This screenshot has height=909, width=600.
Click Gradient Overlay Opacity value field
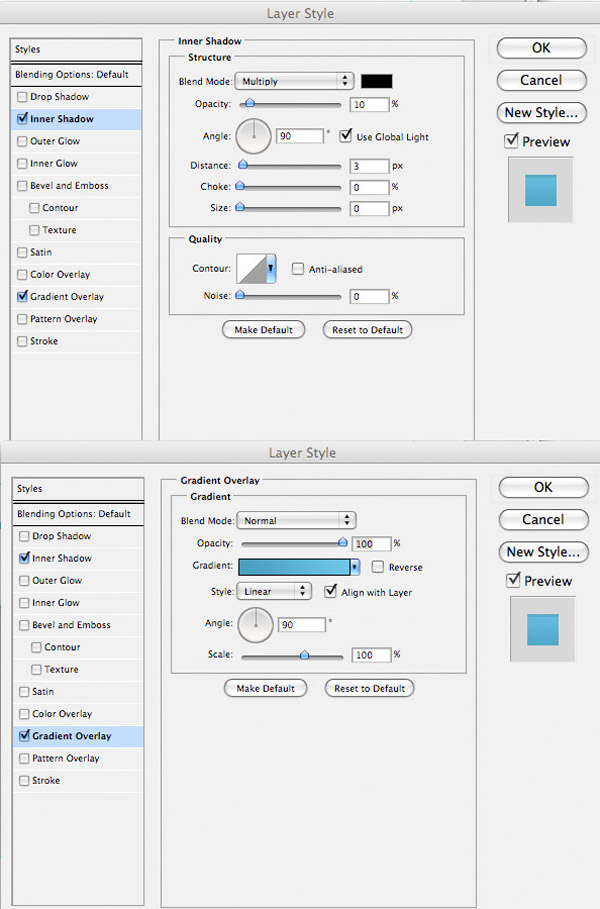pos(372,544)
